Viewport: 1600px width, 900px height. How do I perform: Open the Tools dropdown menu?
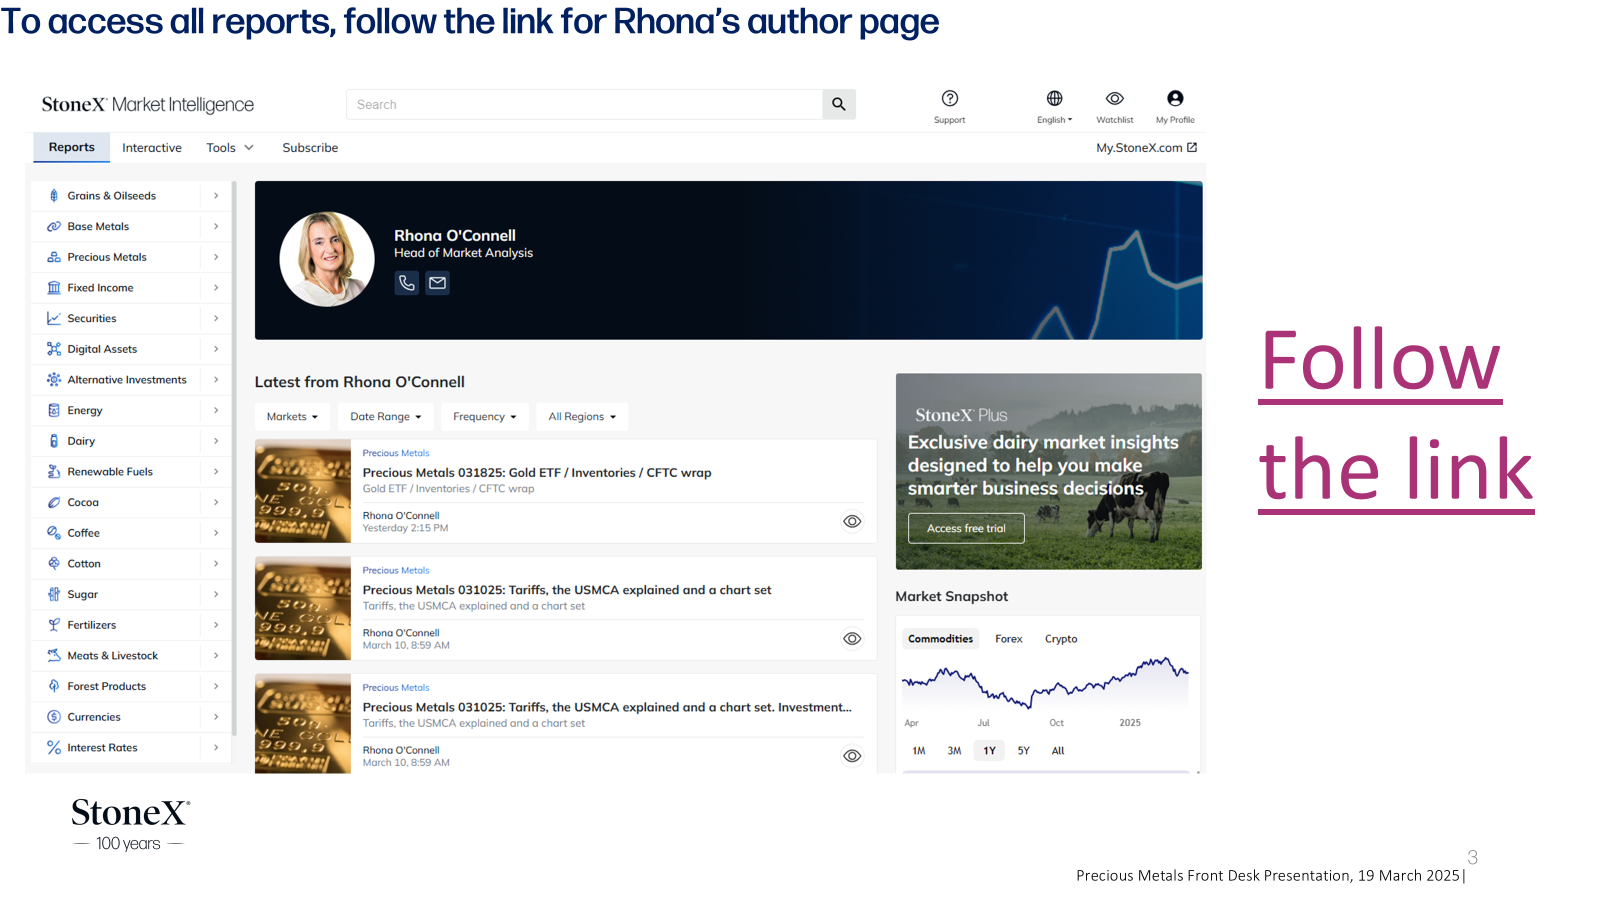230,148
